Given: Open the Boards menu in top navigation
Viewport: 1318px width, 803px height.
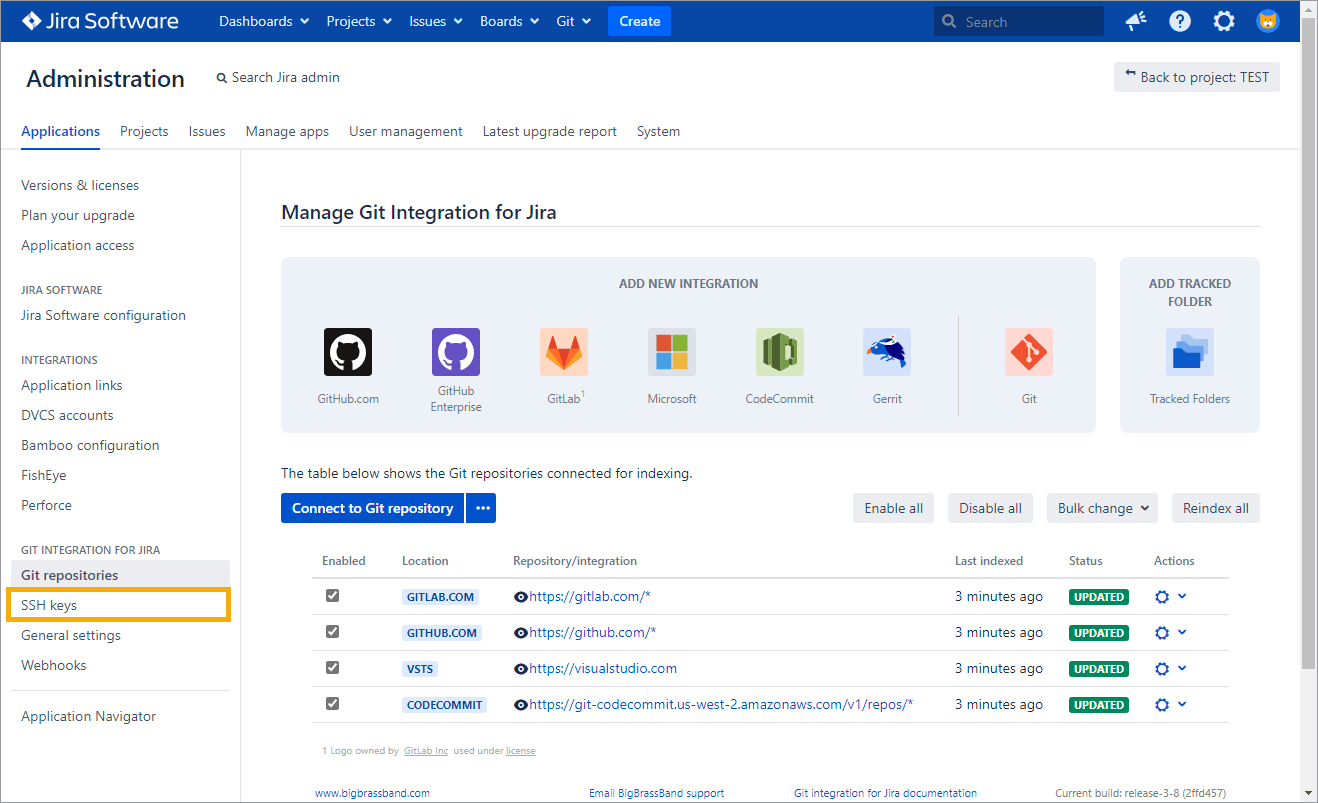Looking at the screenshot, I should coord(509,21).
